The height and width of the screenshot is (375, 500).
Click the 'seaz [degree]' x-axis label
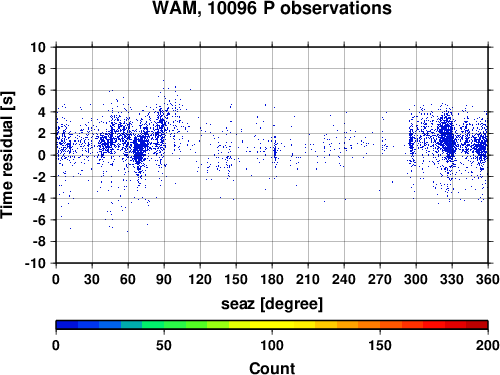[272, 304]
